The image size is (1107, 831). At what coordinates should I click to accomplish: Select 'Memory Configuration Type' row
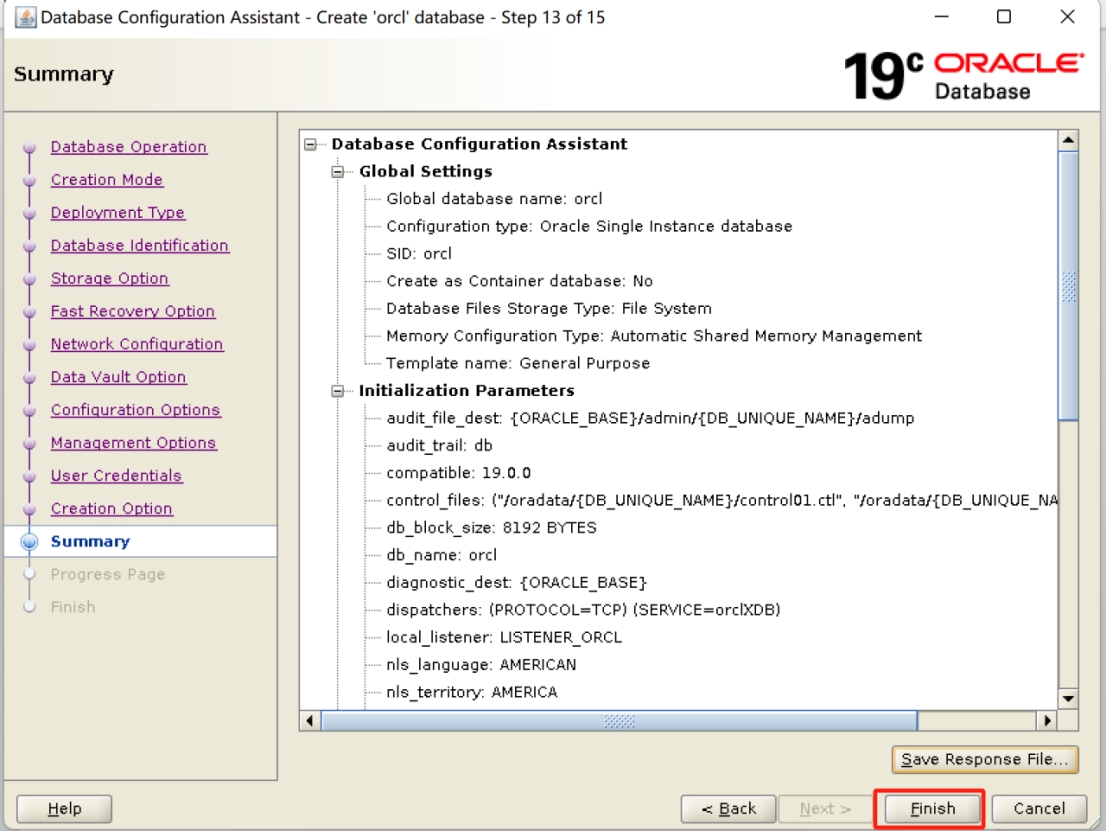654,336
